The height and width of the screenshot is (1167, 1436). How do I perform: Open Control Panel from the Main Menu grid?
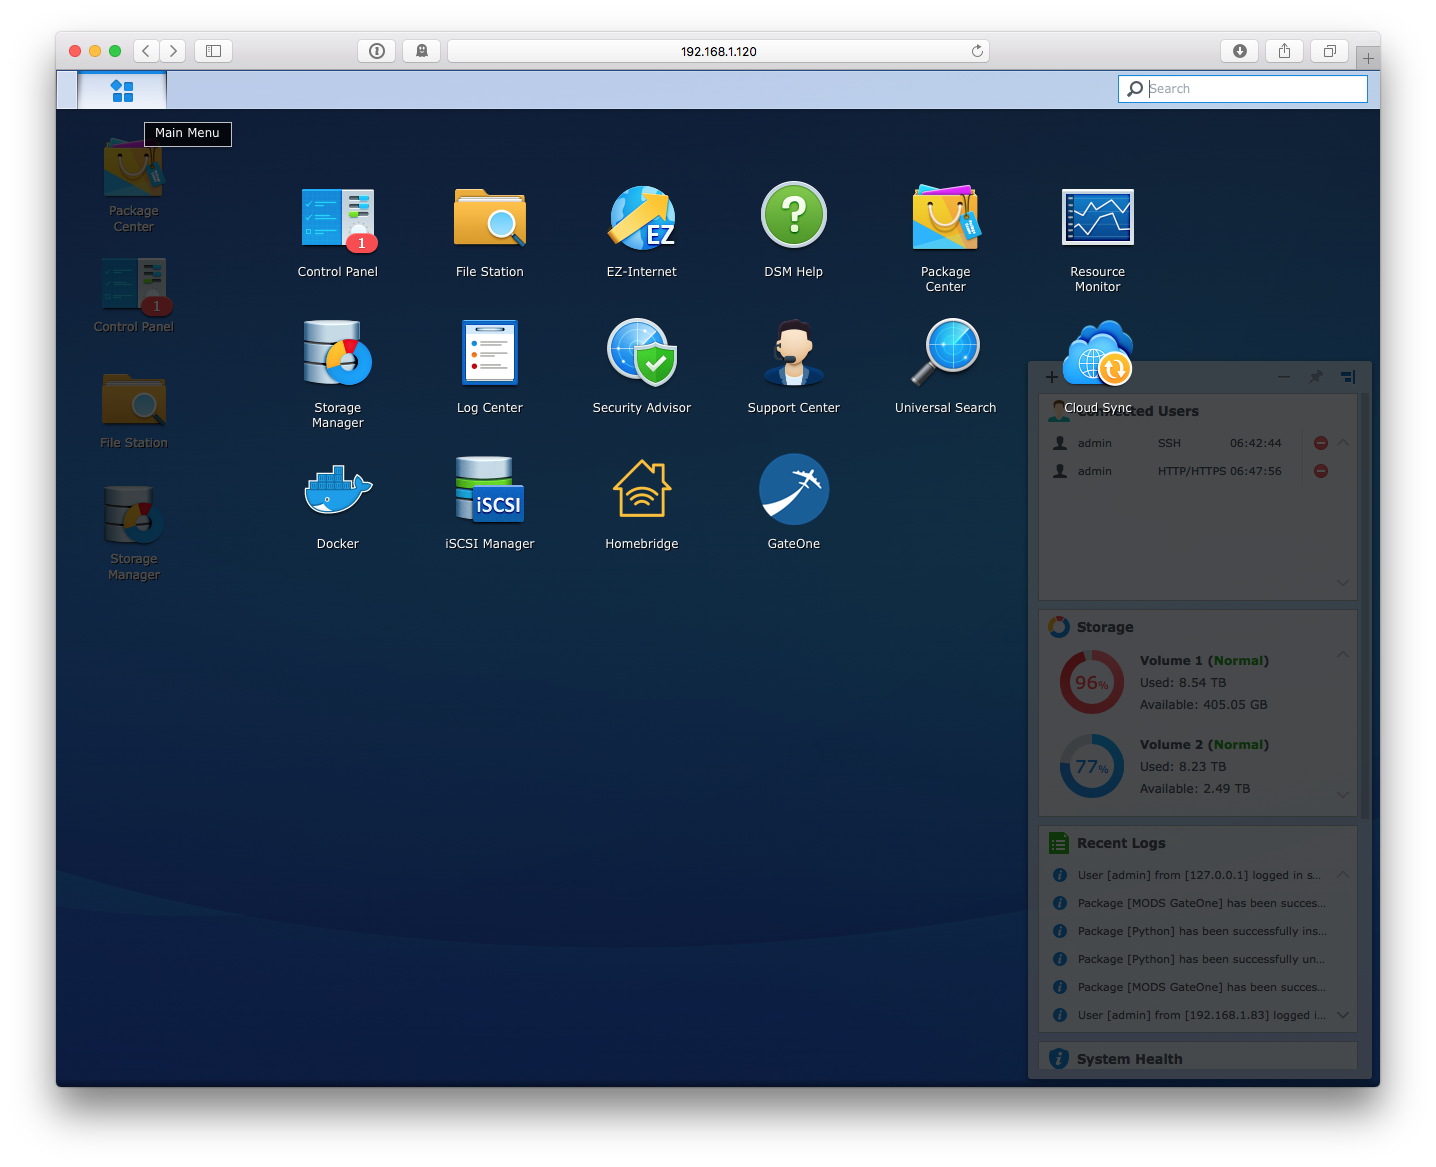click(338, 231)
